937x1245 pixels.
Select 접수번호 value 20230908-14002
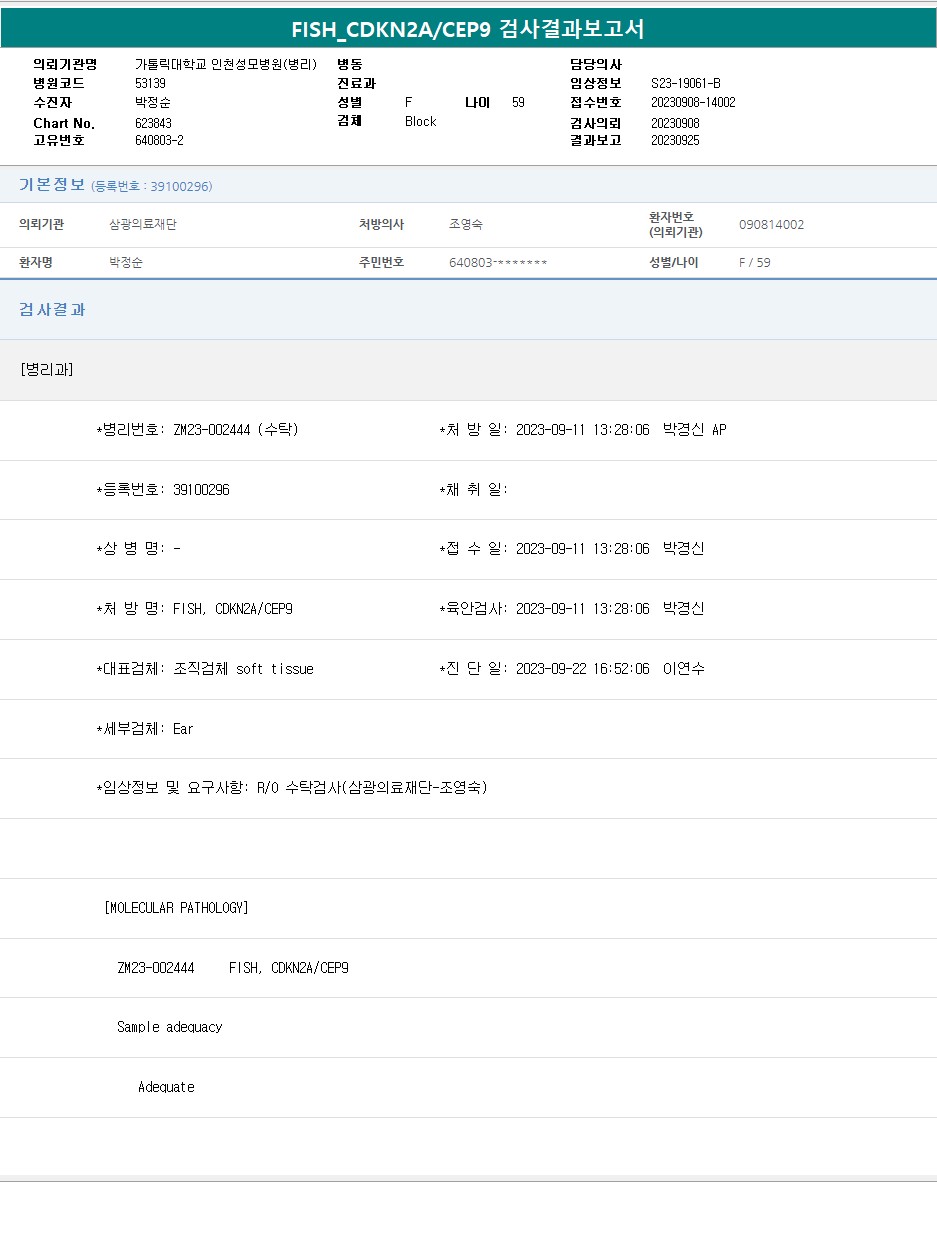click(692, 103)
